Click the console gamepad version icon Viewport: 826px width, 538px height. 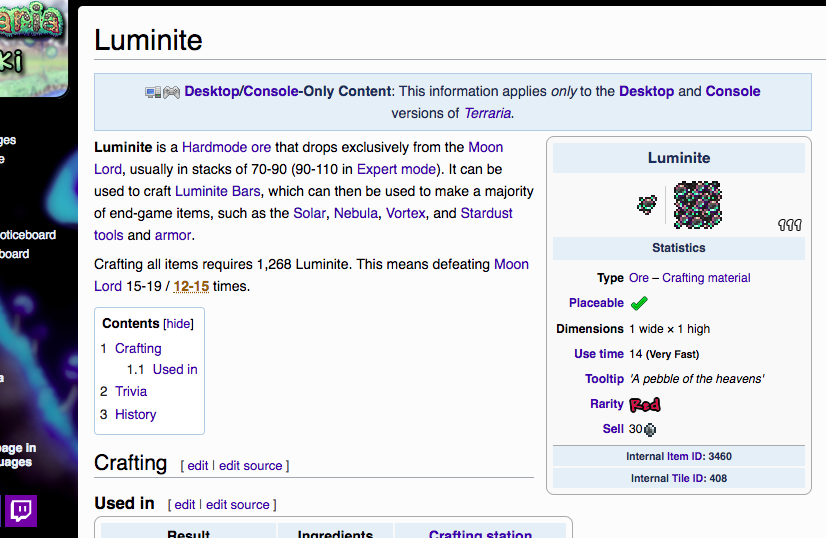click(171, 92)
